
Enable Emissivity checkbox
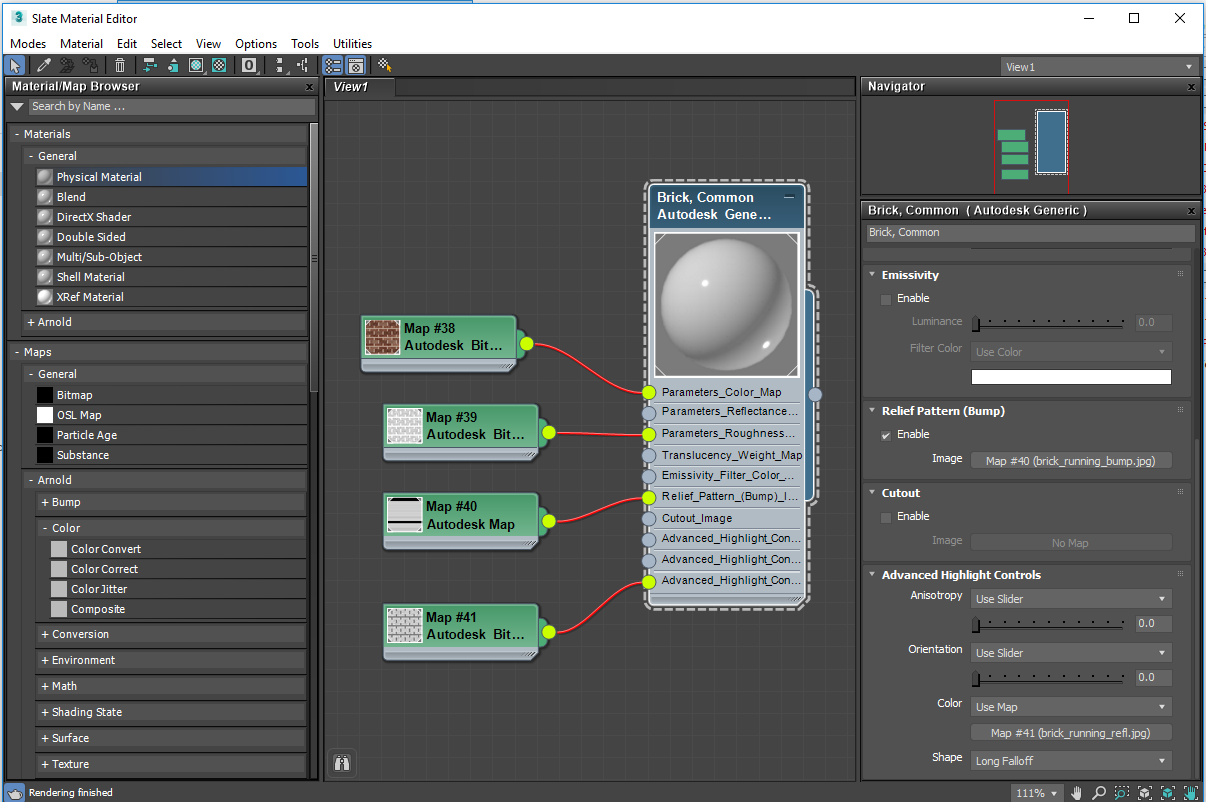pos(886,299)
